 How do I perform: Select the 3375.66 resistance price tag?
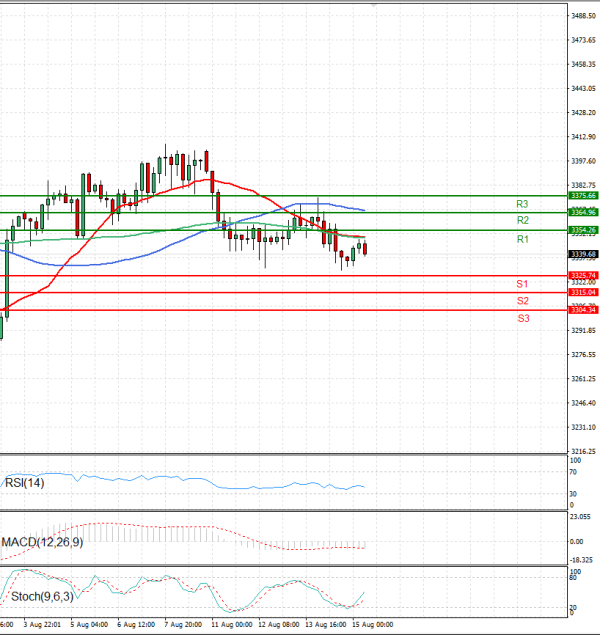(x=583, y=196)
